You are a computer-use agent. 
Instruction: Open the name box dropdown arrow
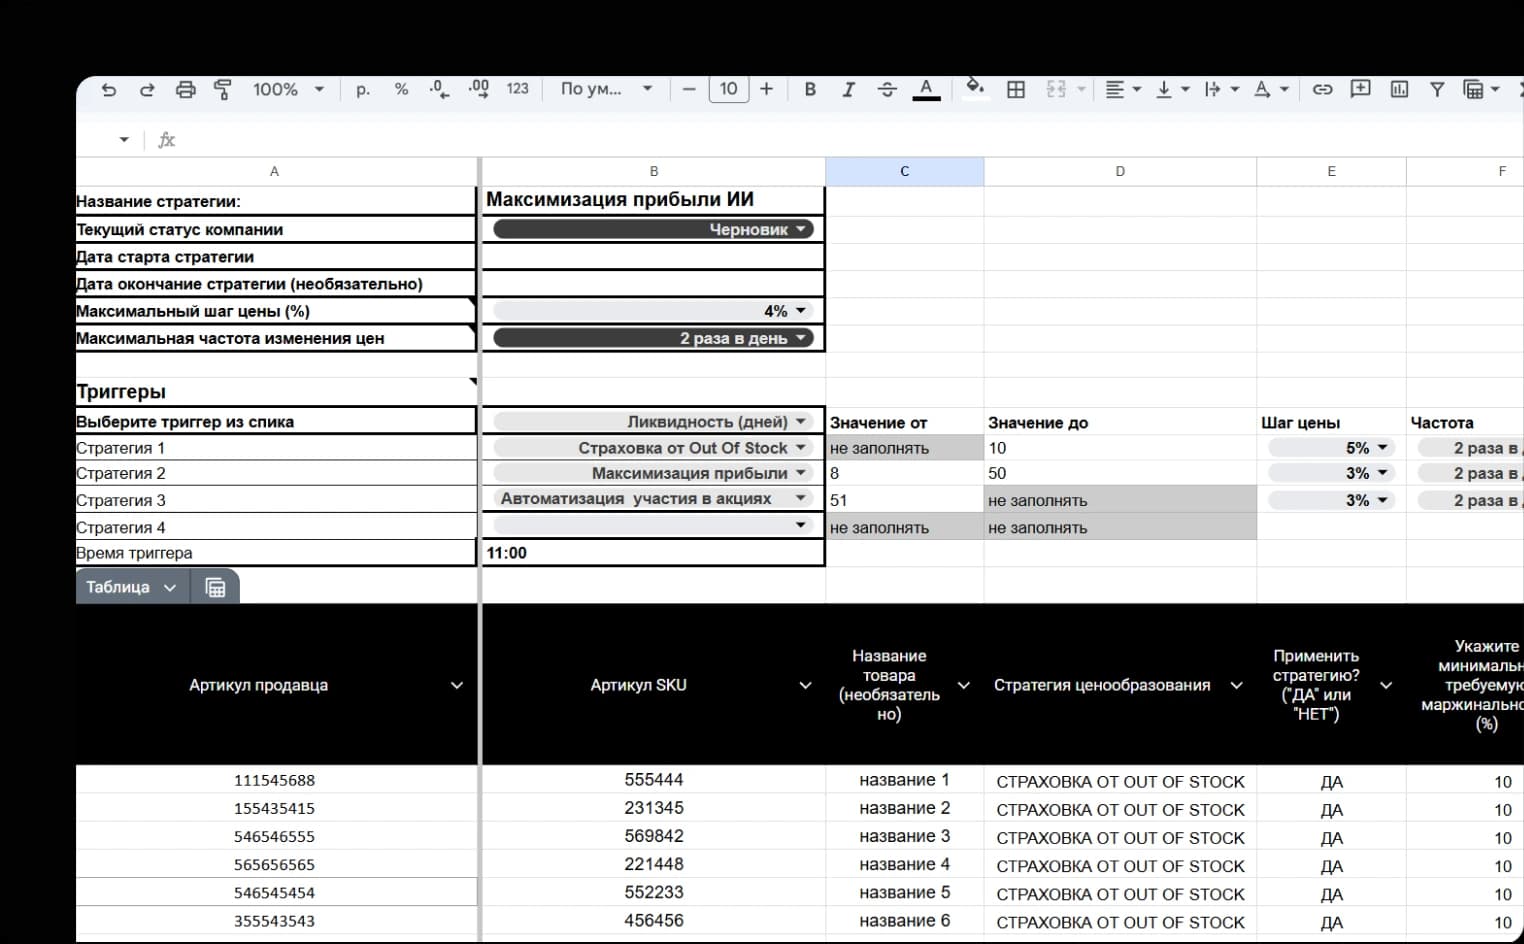coord(124,140)
